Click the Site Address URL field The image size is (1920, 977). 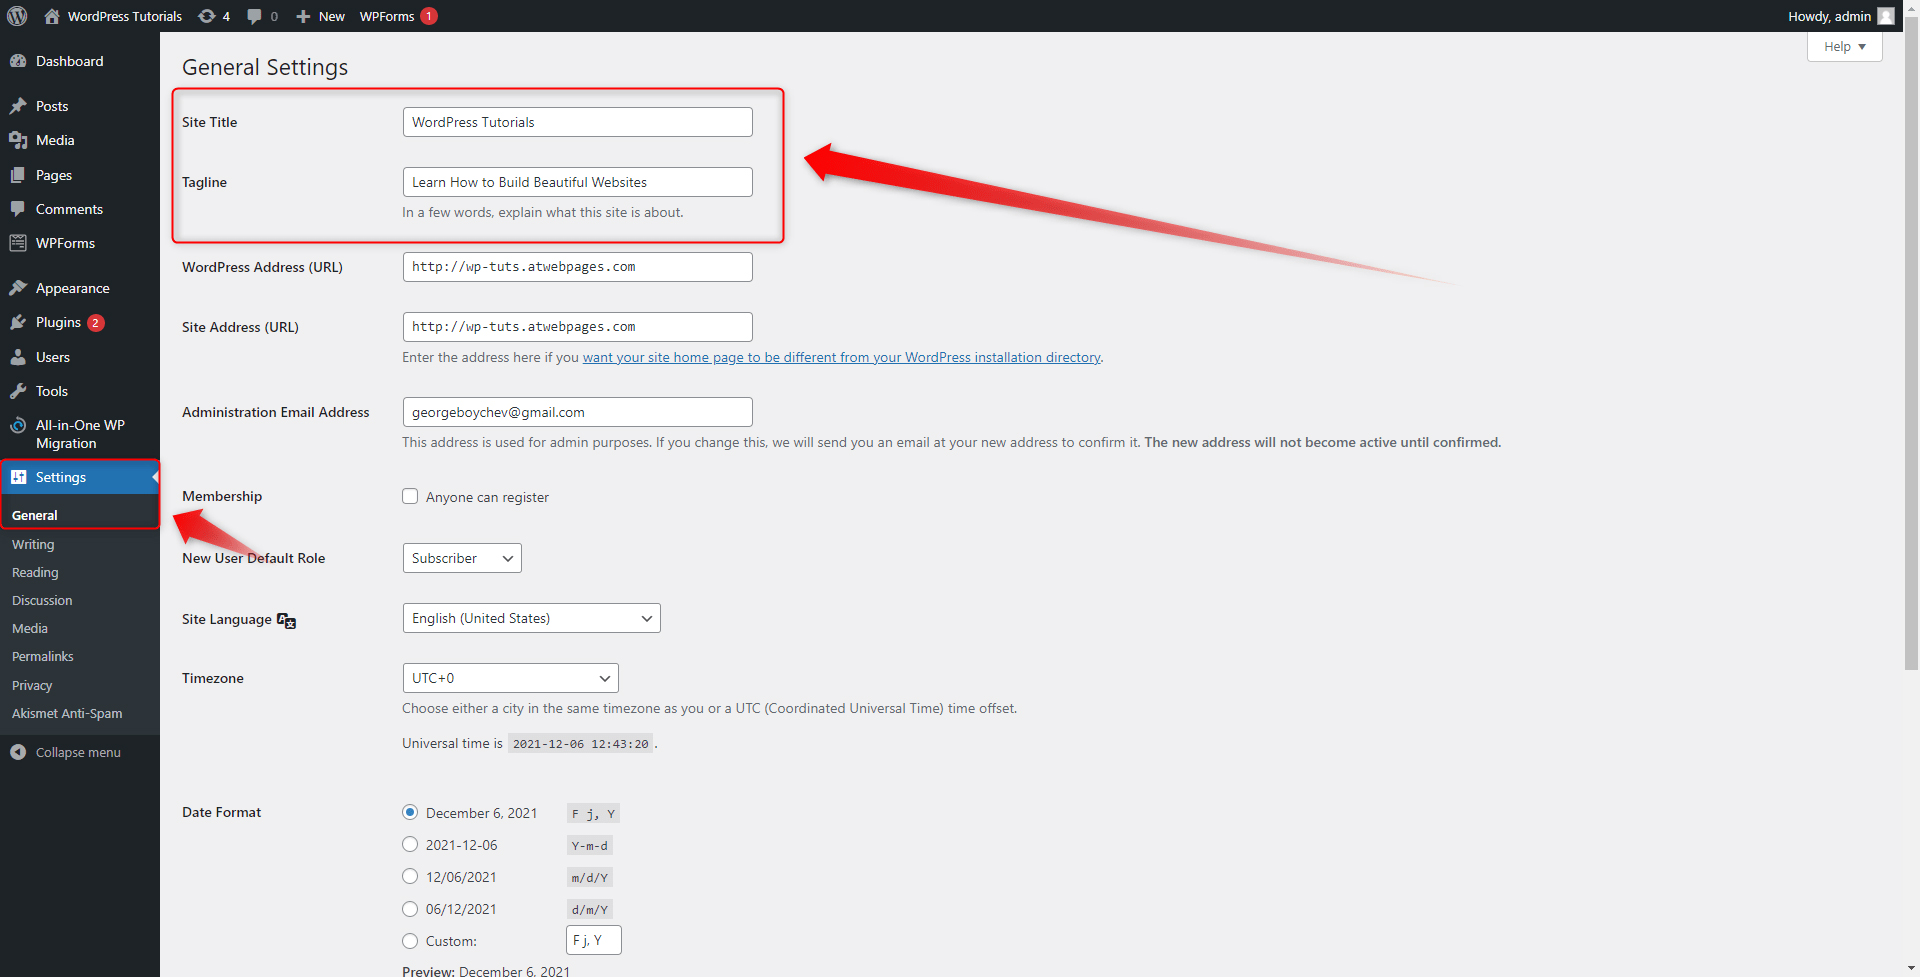click(x=578, y=327)
